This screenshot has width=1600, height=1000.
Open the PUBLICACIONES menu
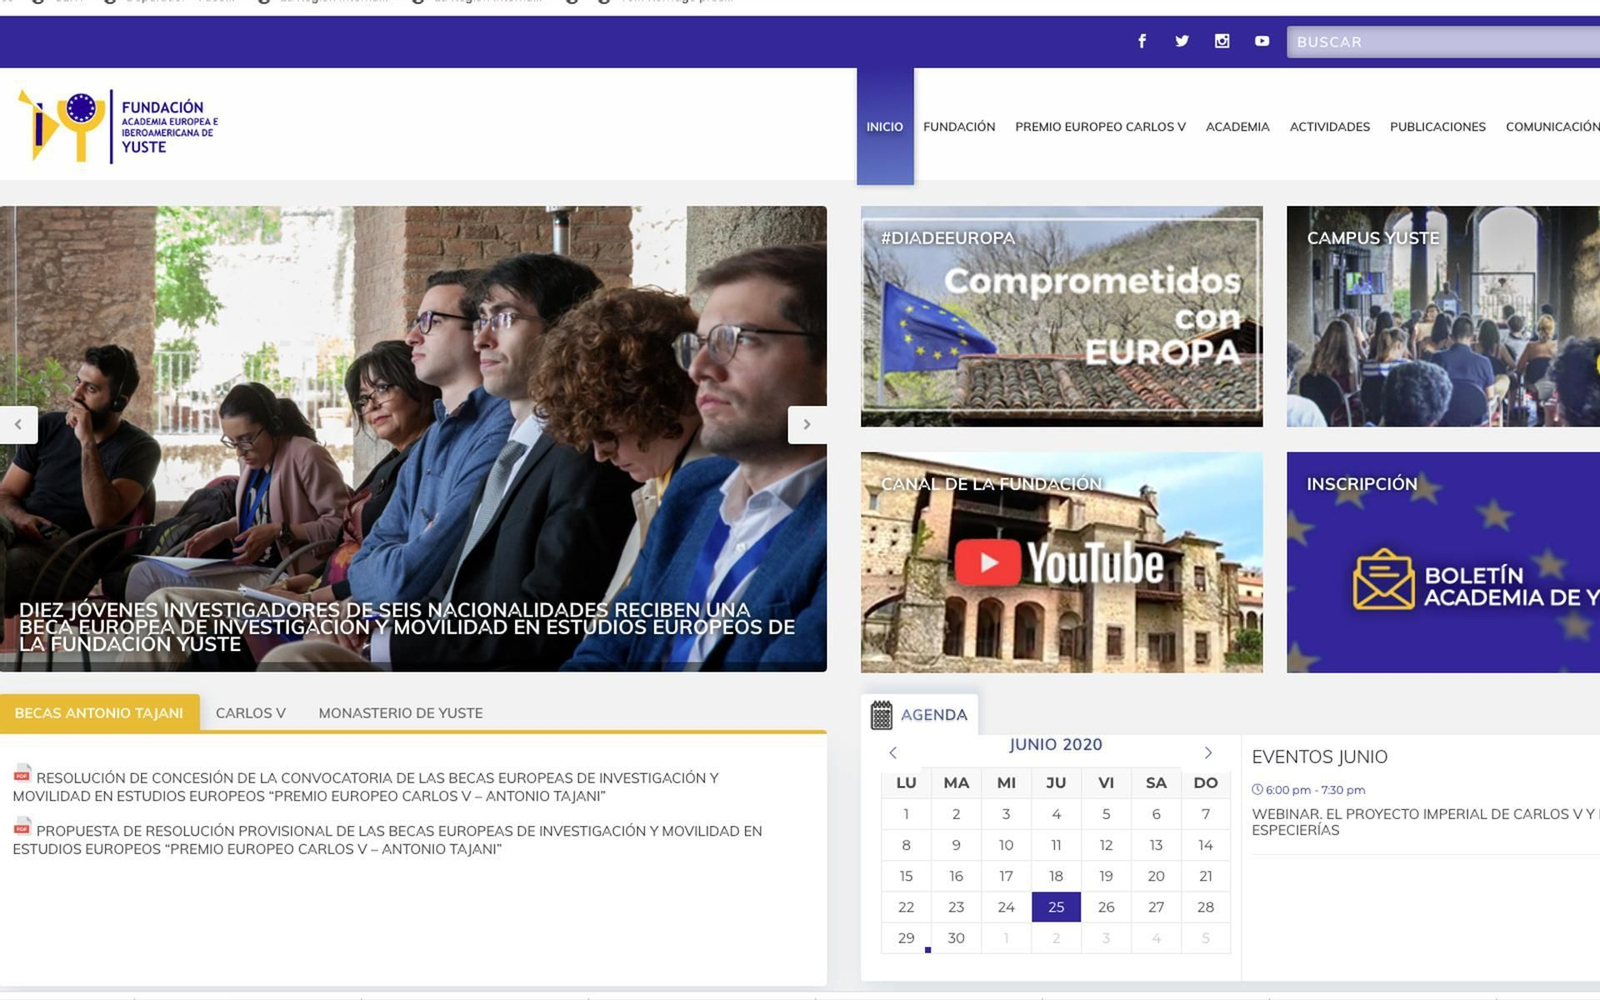(x=1437, y=127)
